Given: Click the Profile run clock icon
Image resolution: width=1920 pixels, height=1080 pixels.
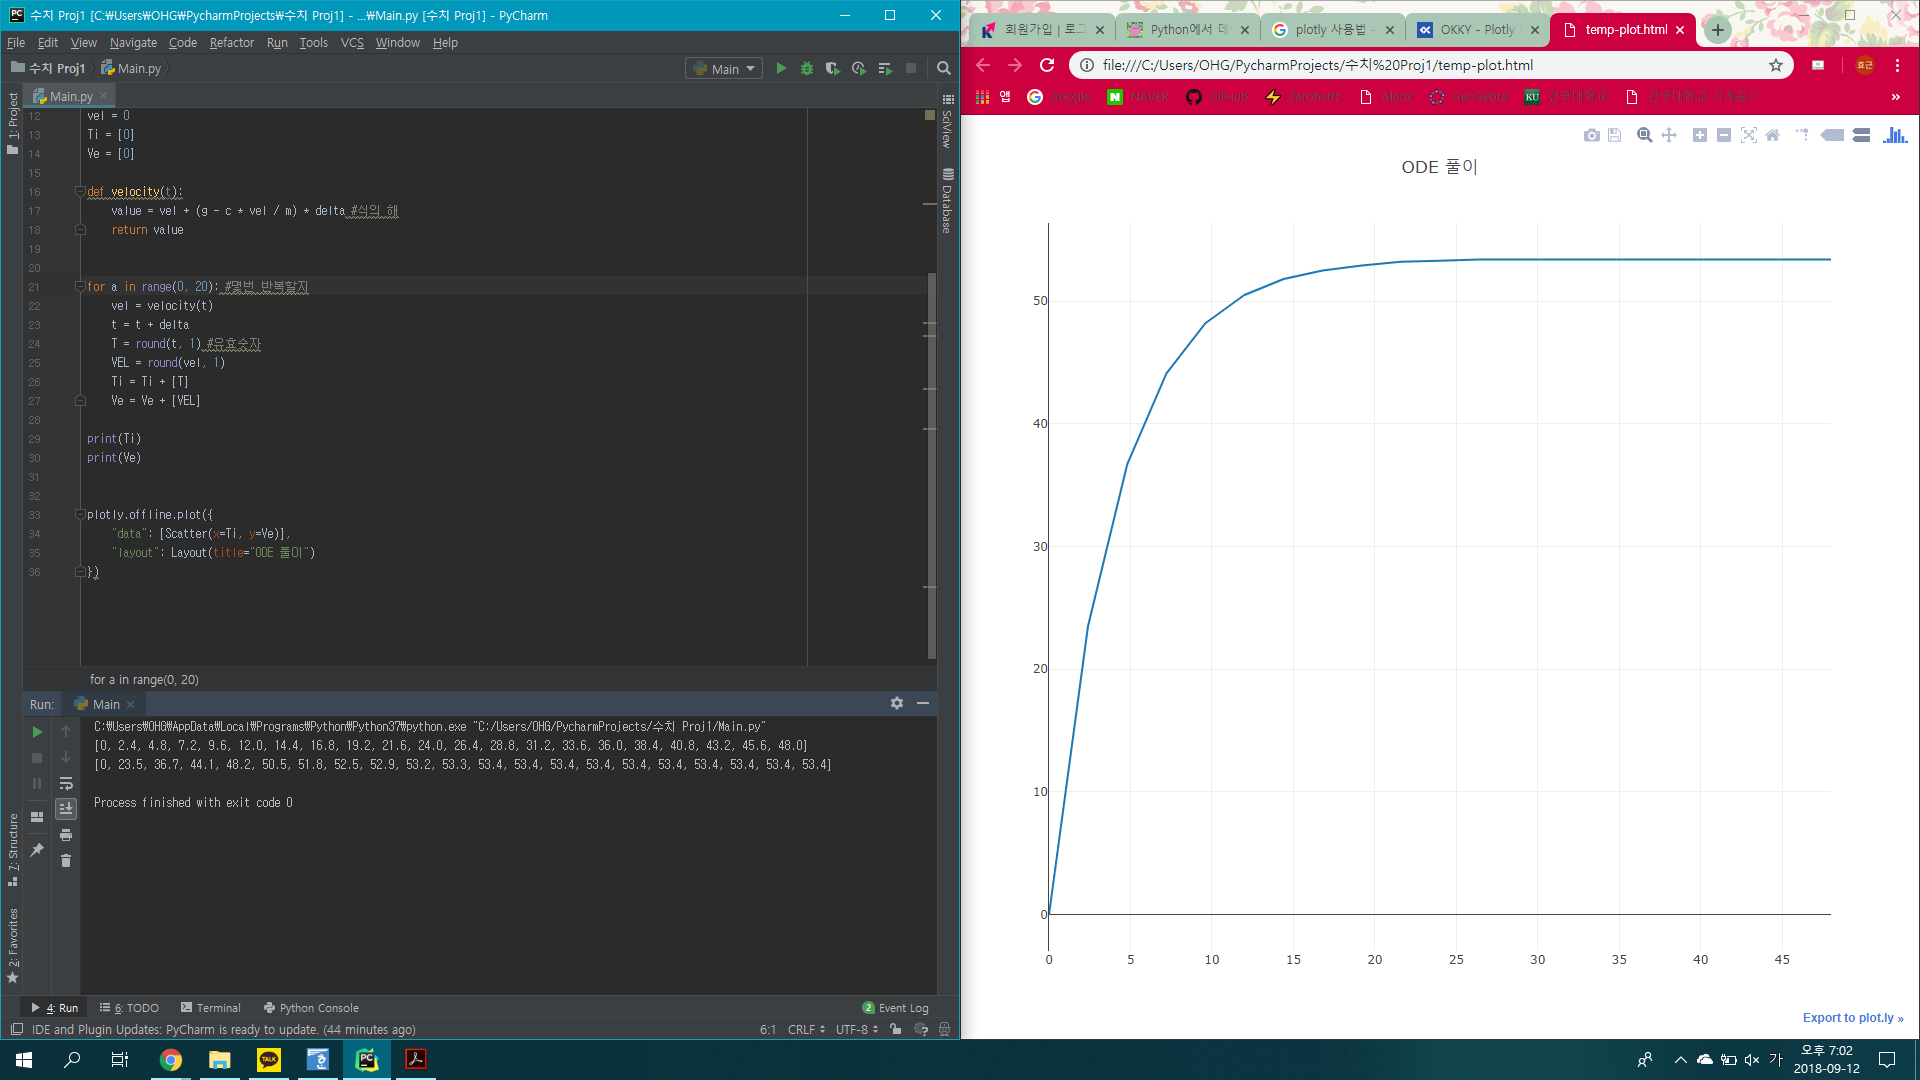Looking at the screenshot, I should 858,69.
